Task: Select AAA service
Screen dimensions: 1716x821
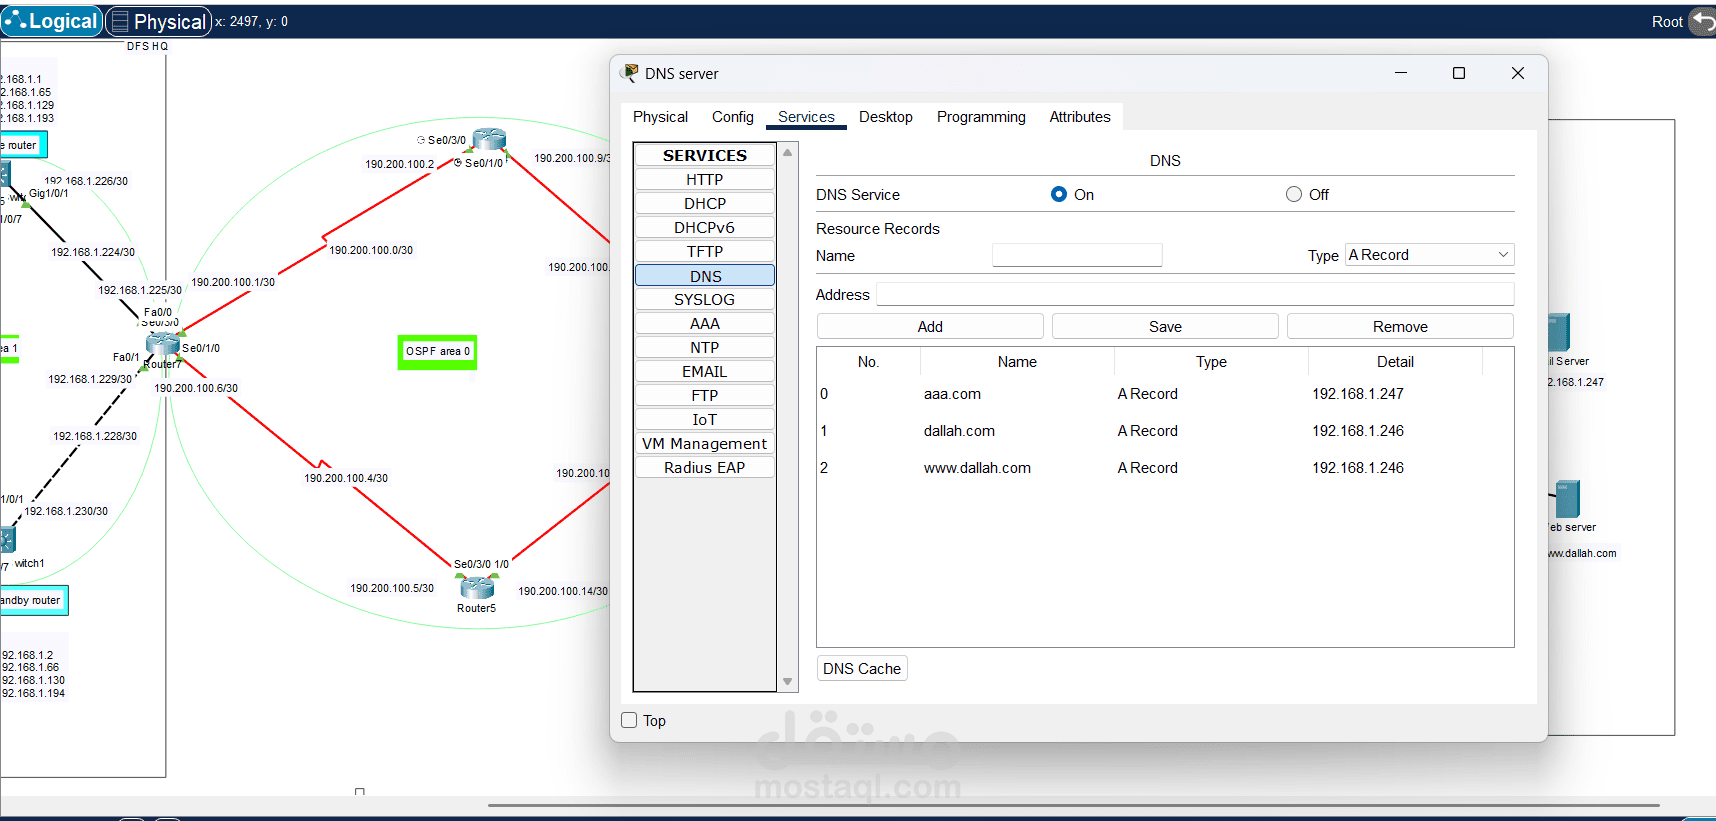Action: [705, 323]
